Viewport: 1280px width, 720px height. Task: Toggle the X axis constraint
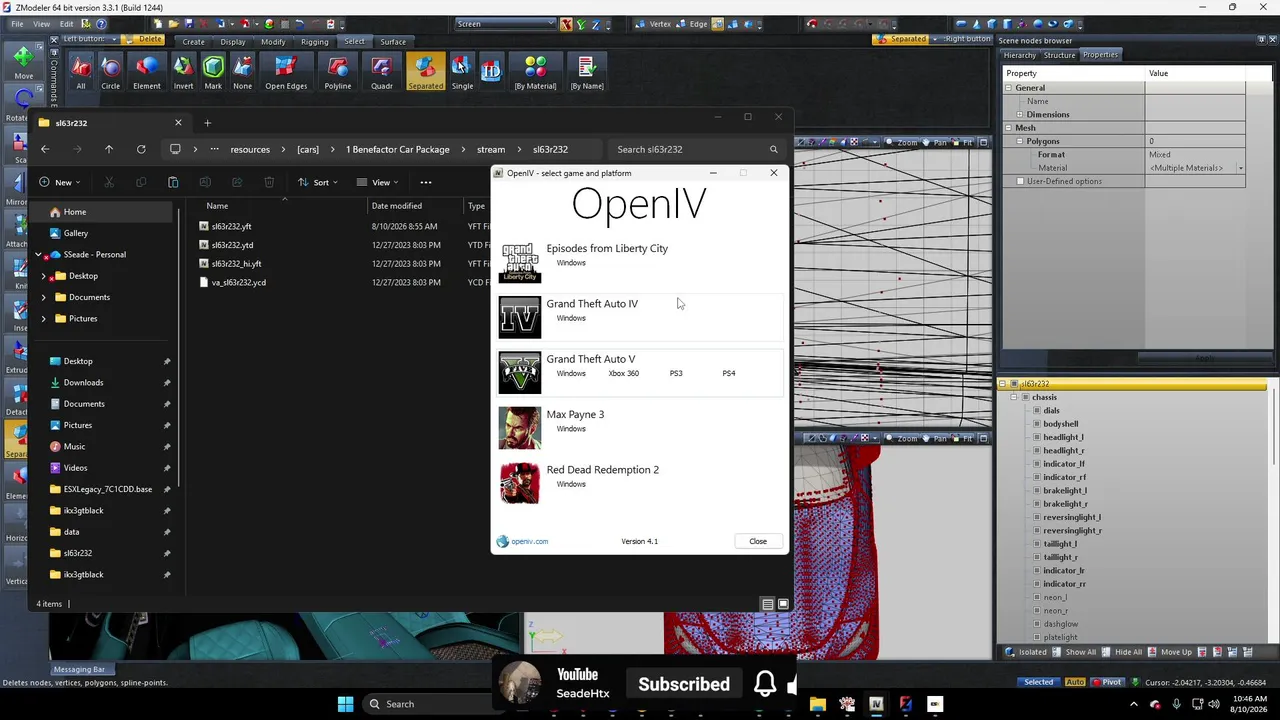tap(567, 24)
